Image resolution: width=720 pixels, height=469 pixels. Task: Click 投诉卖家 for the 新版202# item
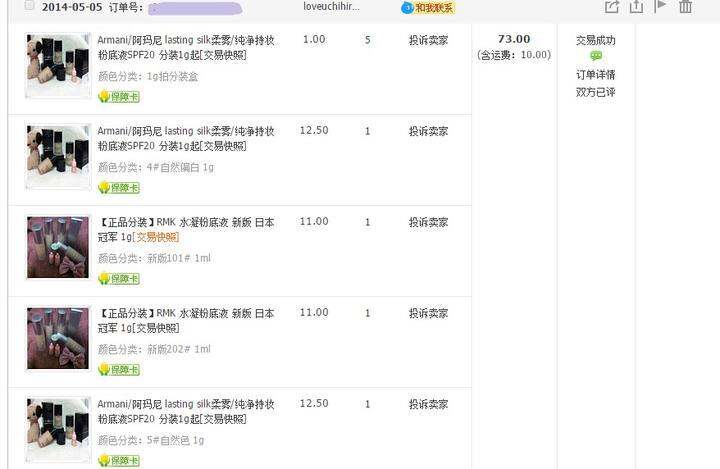(x=428, y=313)
